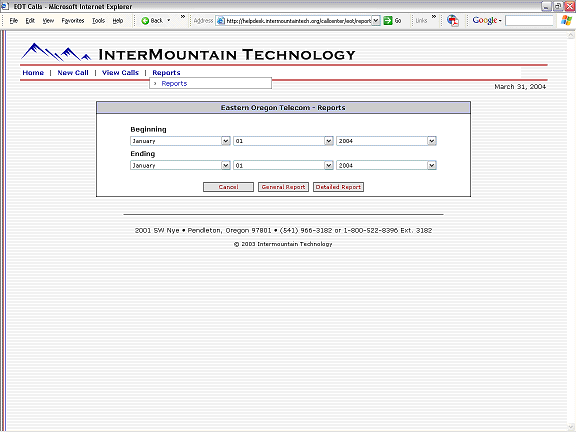Open the address bar URL dropdown
Image resolution: width=576 pixels, height=432 pixels.
coord(375,21)
